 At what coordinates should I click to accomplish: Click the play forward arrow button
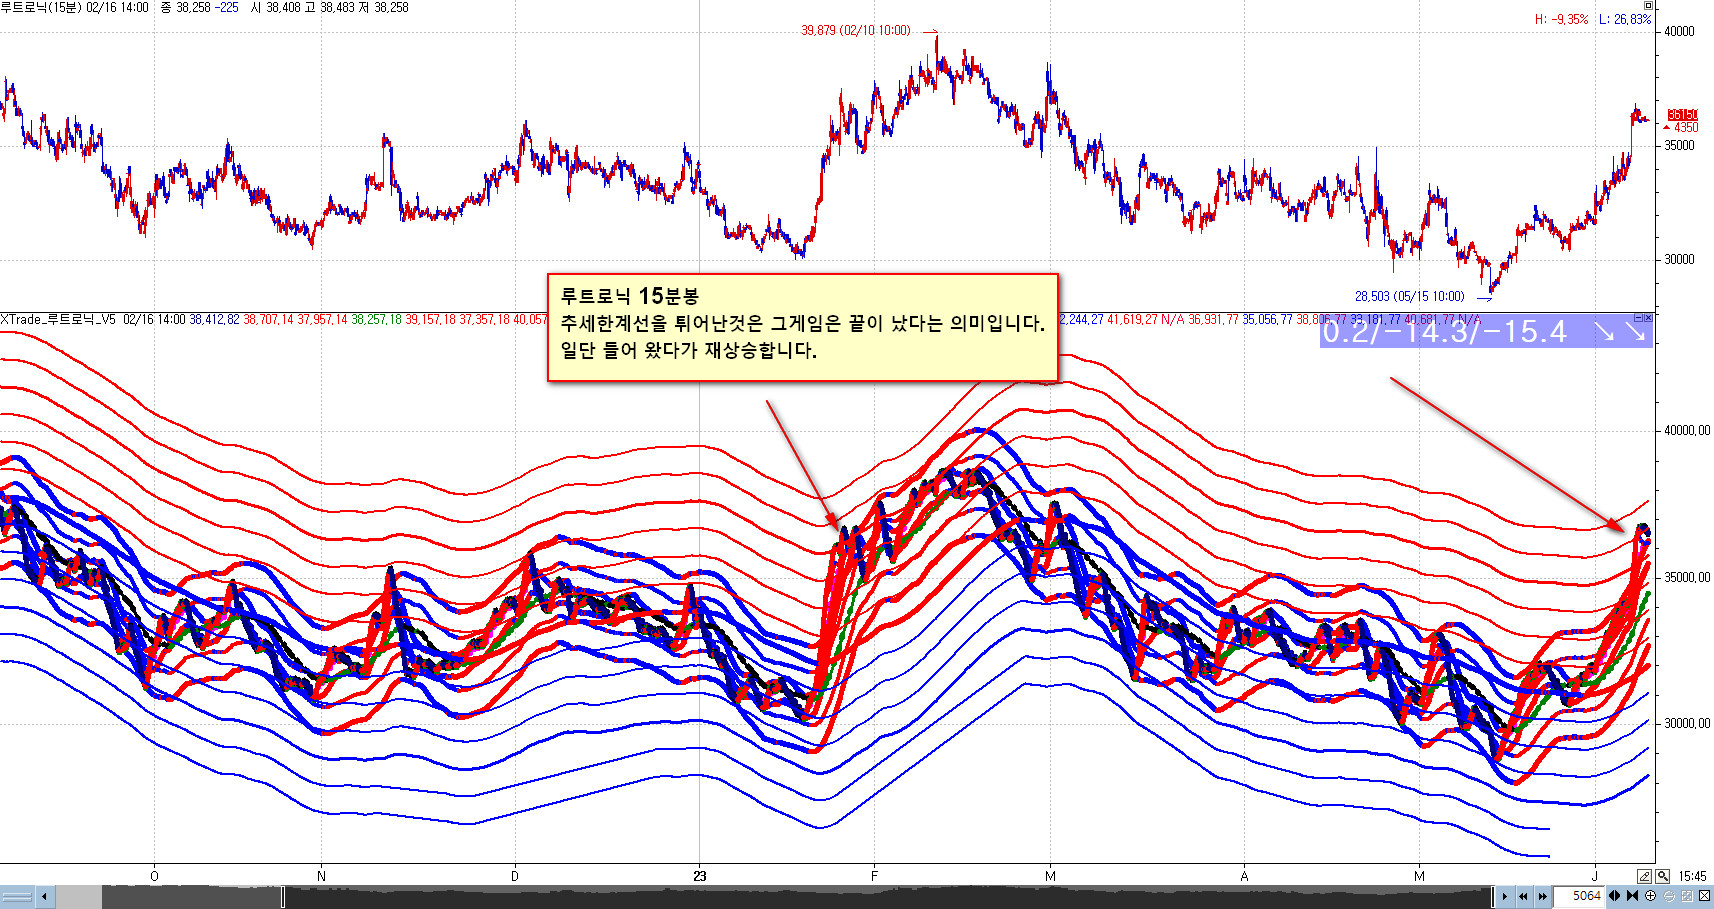[1504, 896]
